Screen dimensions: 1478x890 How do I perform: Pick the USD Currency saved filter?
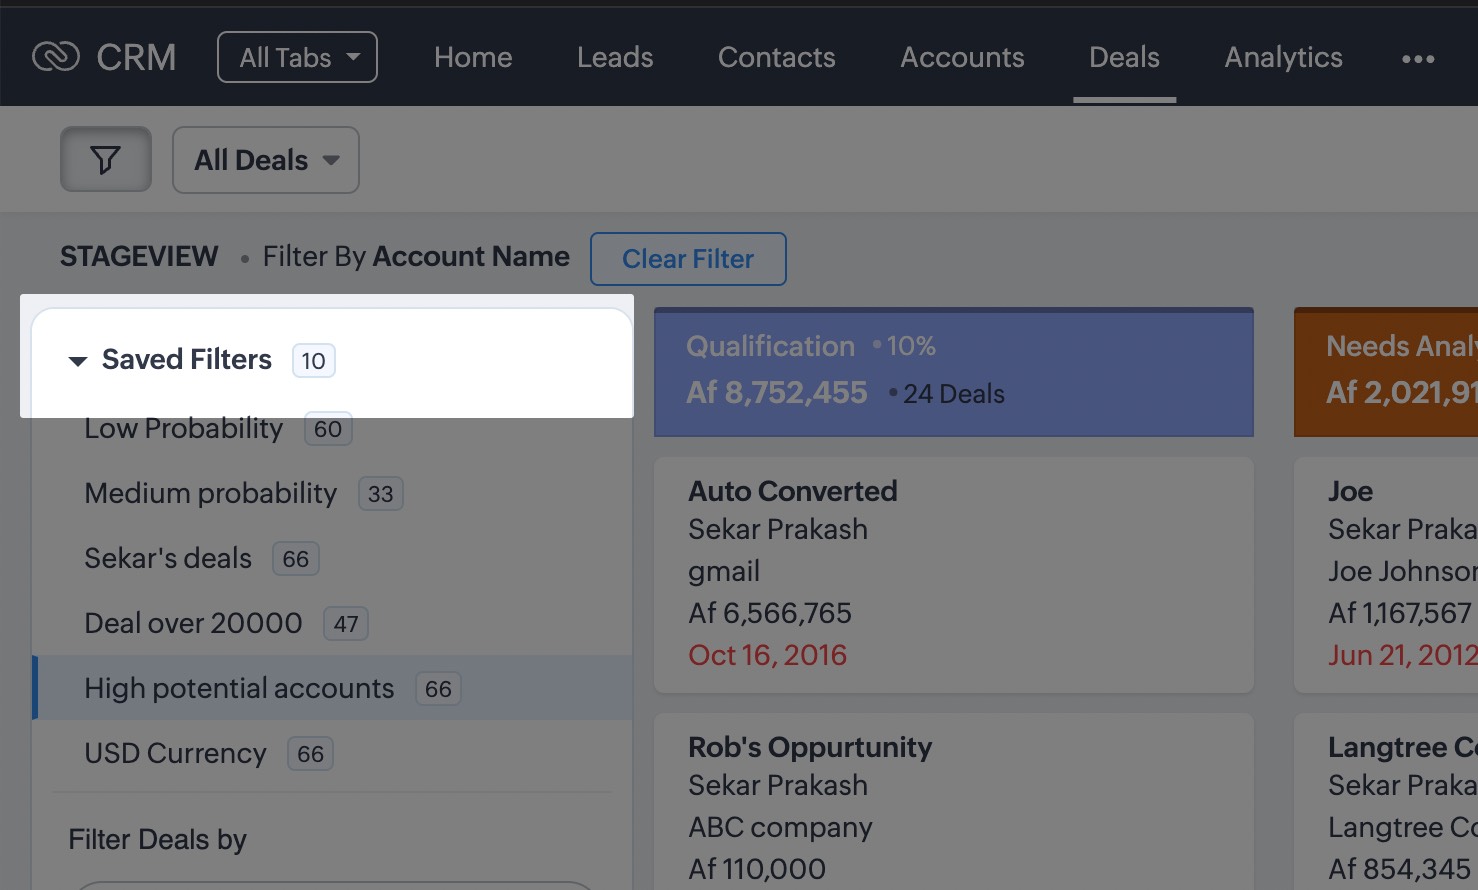click(176, 754)
